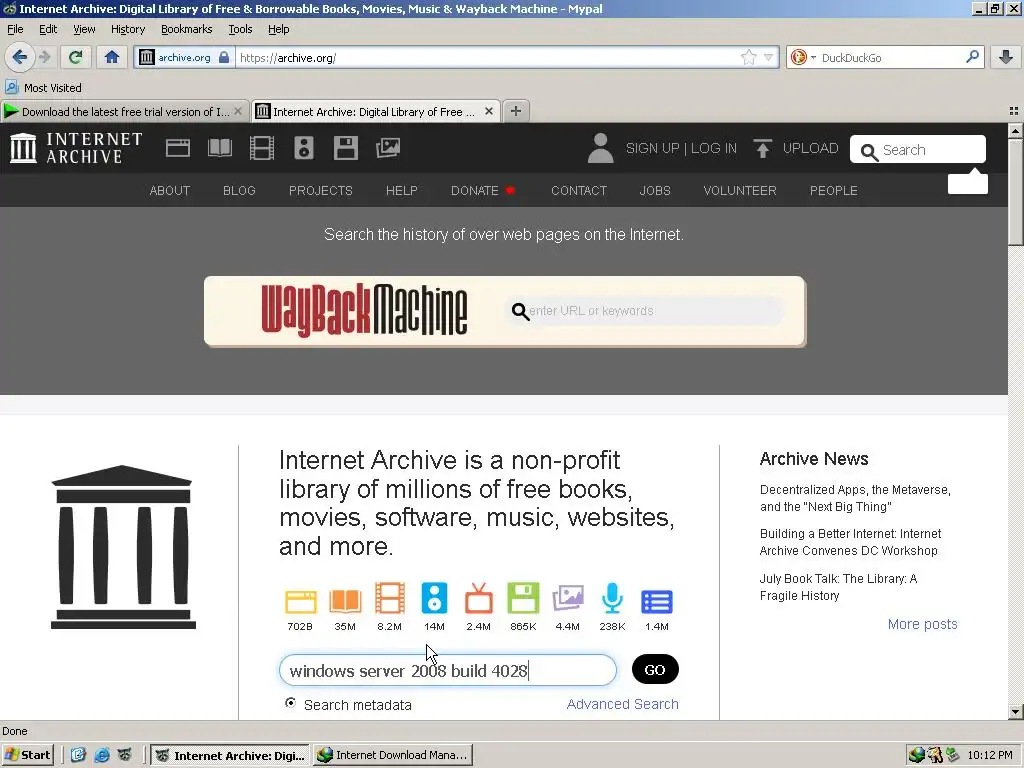This screenshot has height=768, width=1024.
Task: Click the browser forward arrow button
Action: pyautogui.click(x=44, y=57)
